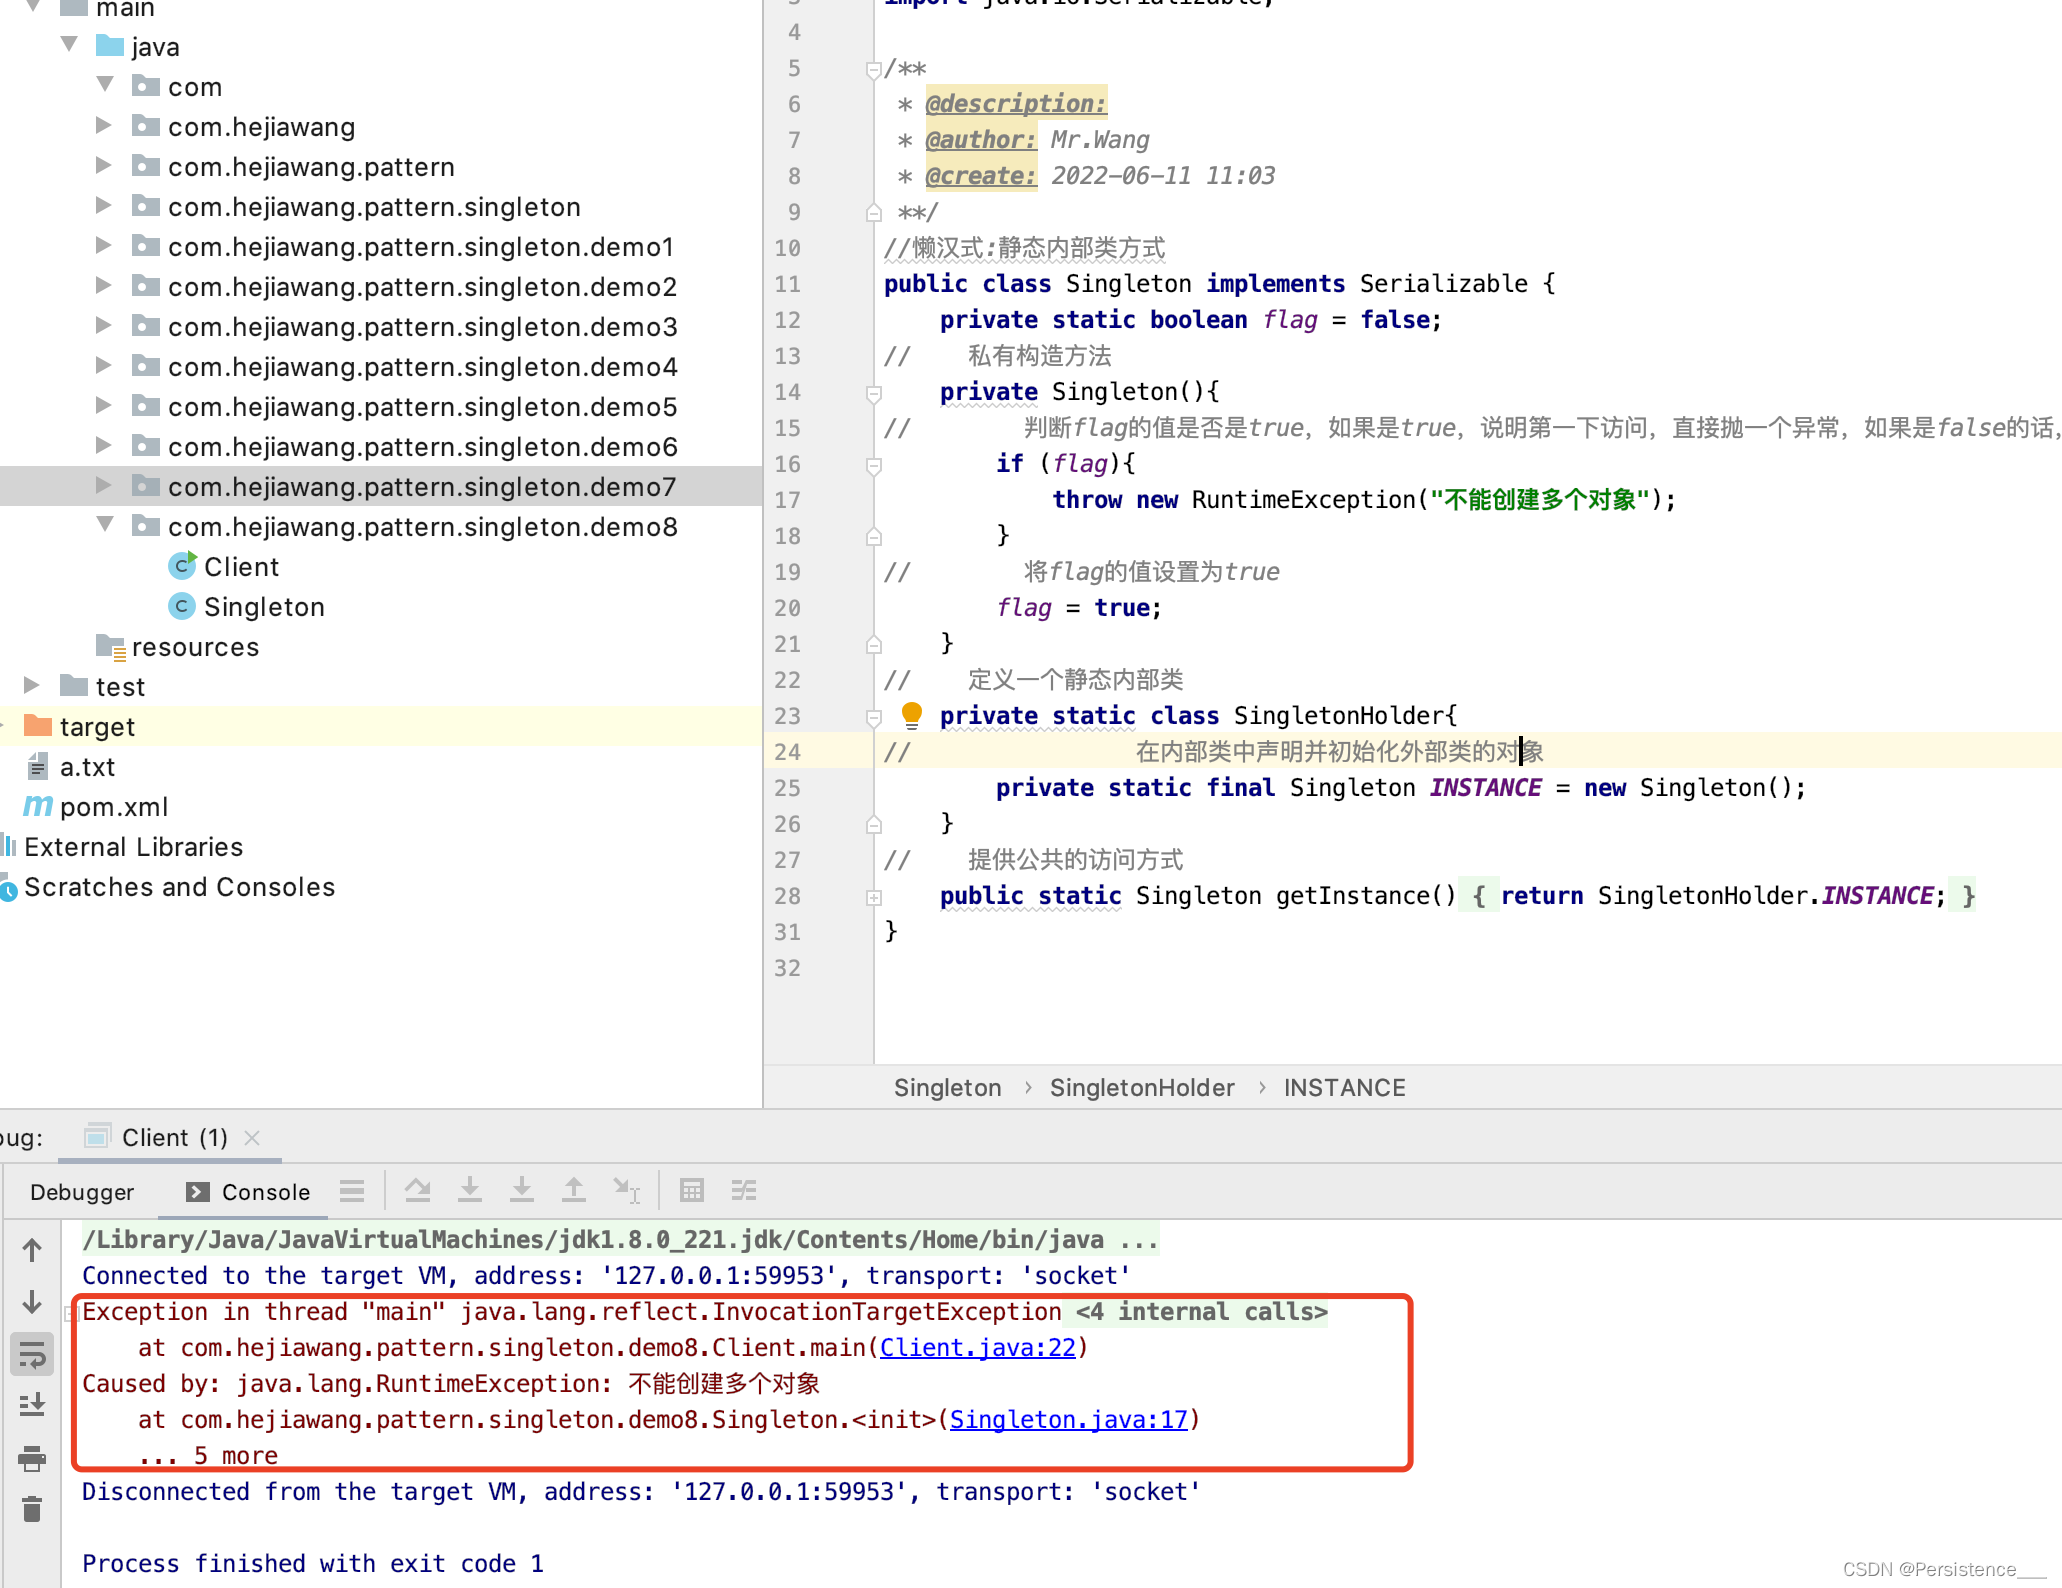Click the Step Over icon in debug toolbar
The height and width of the screenshot is (1588, 2062).
[x=418, y=1190]
